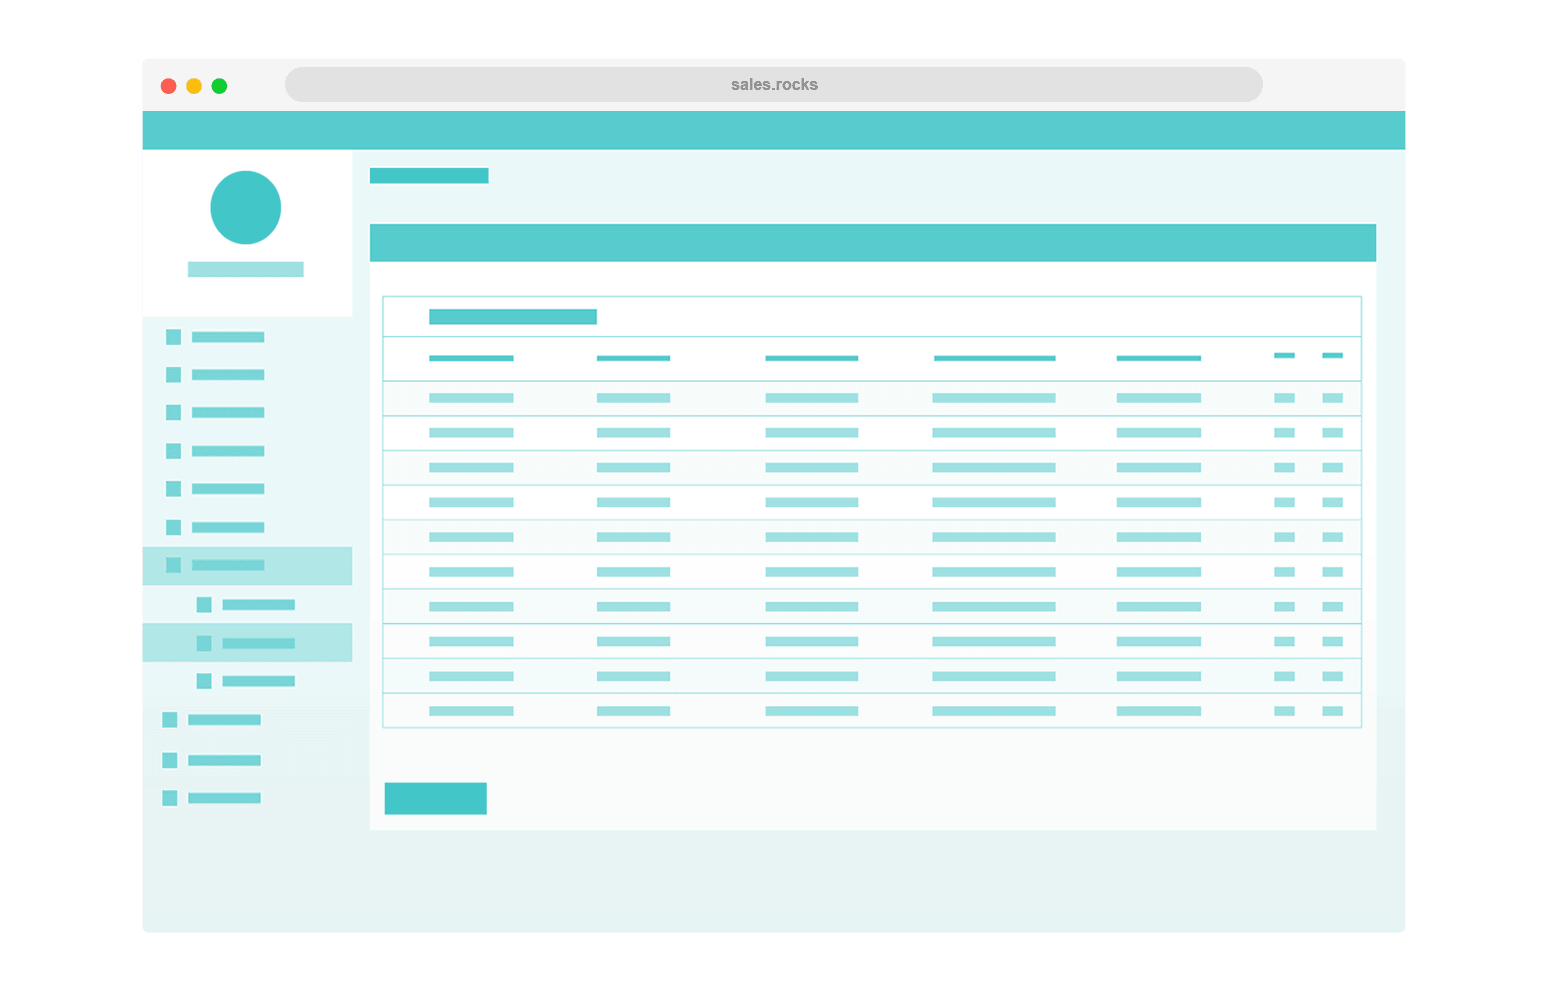Image resolution: width=1550 pixels, height=1000 pixels.
Task: Click the username placeholder under the avatar
Action: [x=245, y=269]
